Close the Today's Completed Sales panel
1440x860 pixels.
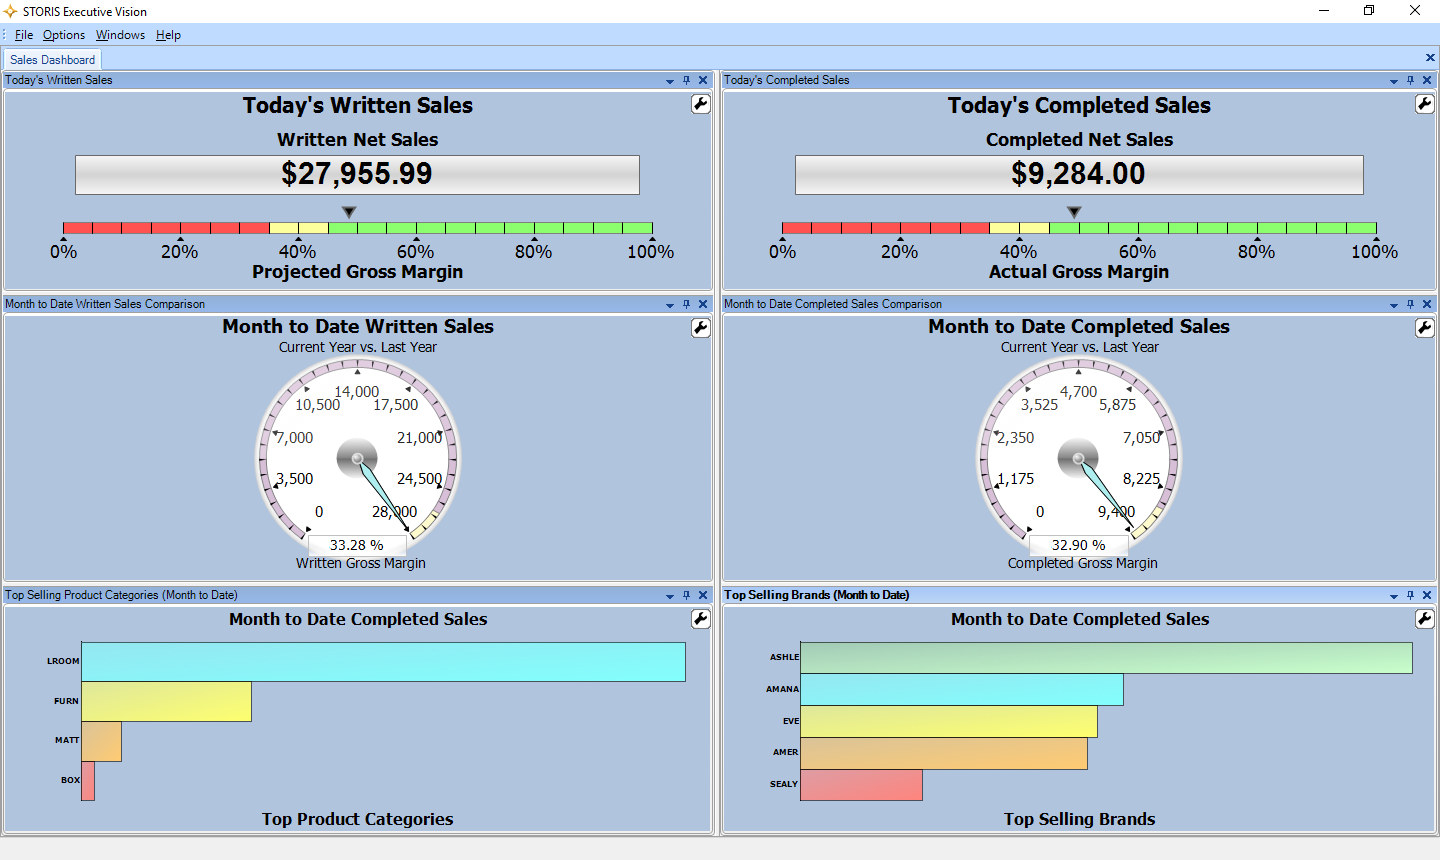click(1427, 80)
